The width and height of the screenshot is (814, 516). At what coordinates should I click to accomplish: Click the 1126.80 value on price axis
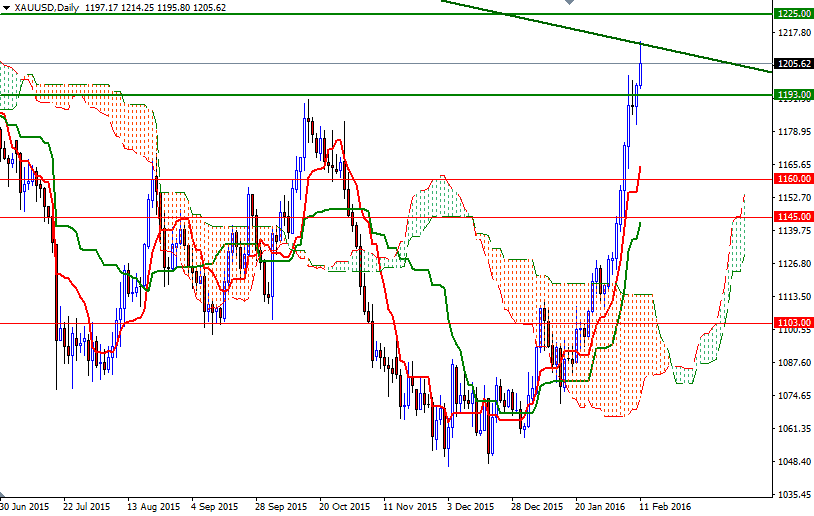pyautogui.click(x=794, y=264)
